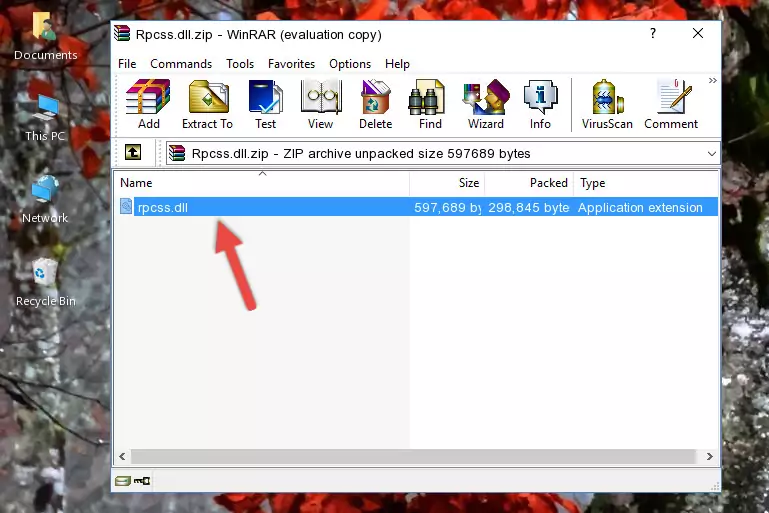Show archive Info
This screenshot has height=513, width=769.
[540, 104]
